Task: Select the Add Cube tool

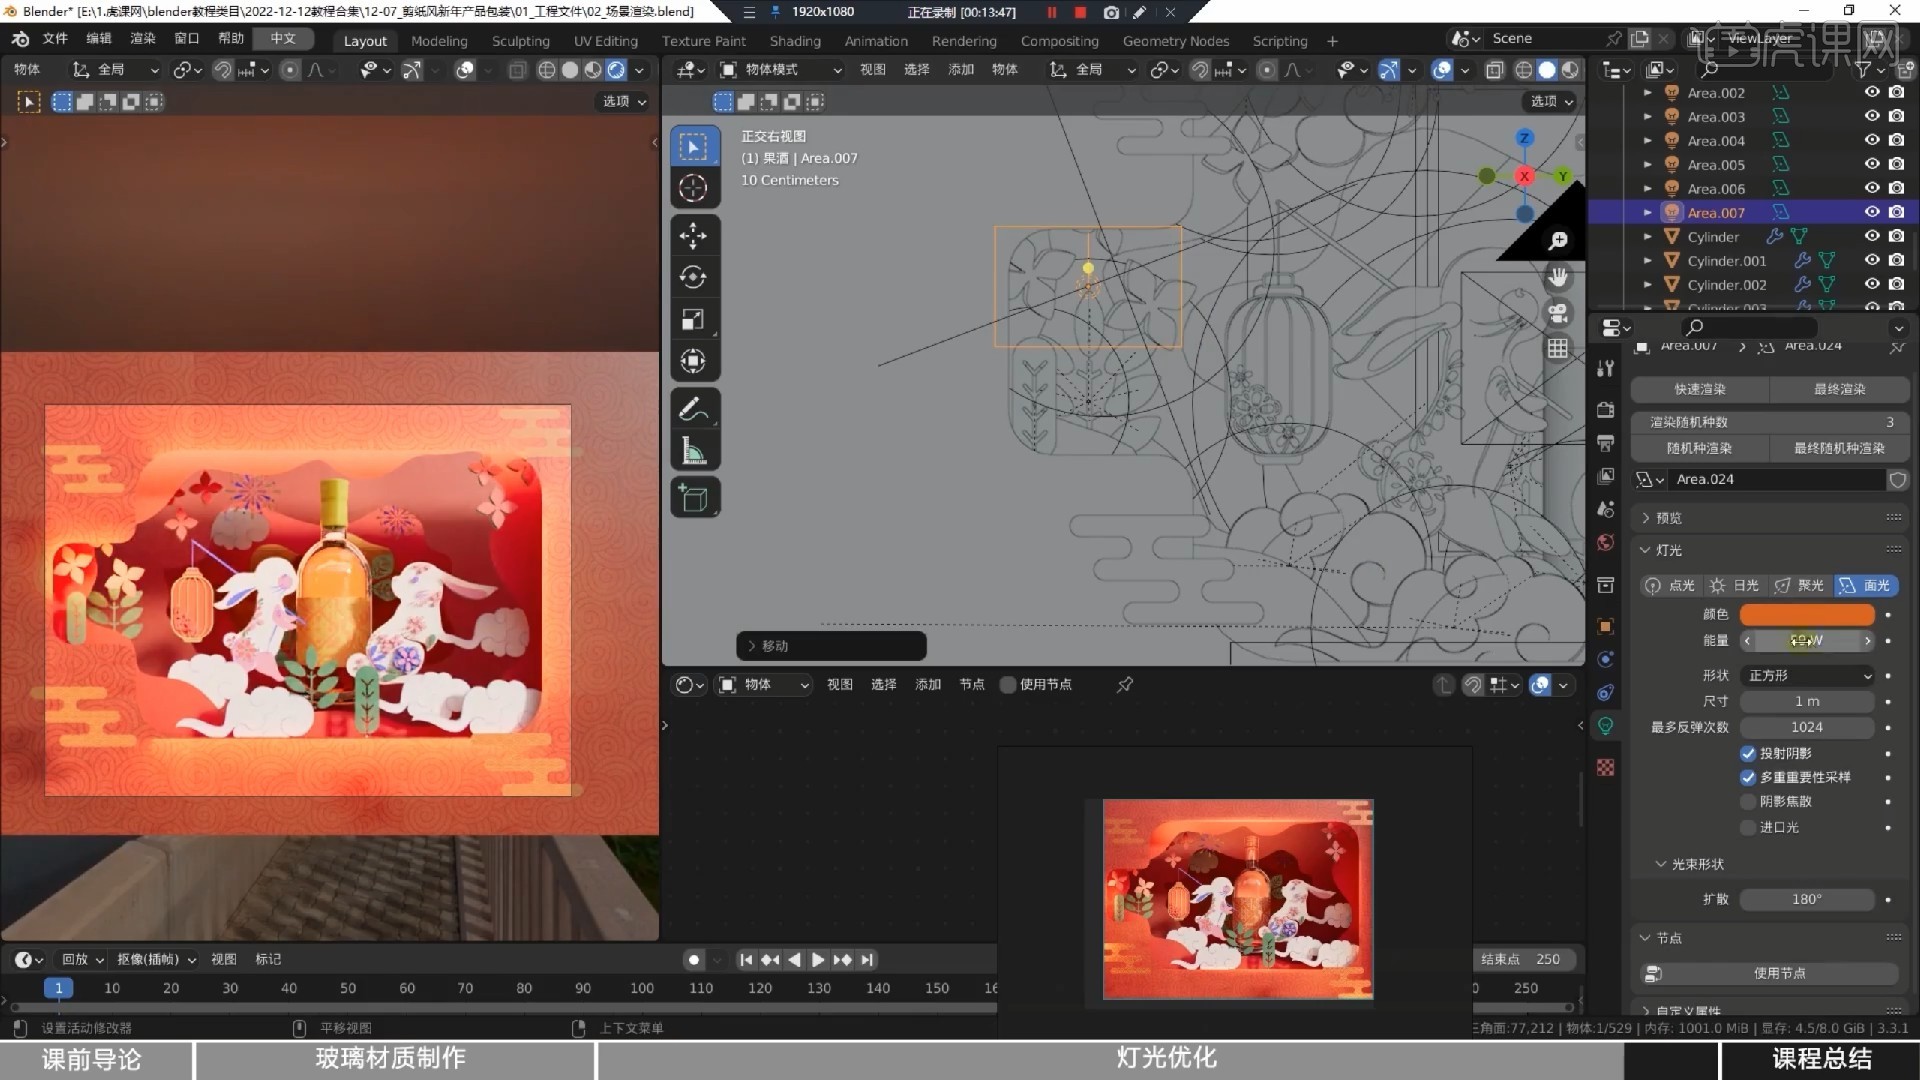Action: coord(694,498)
